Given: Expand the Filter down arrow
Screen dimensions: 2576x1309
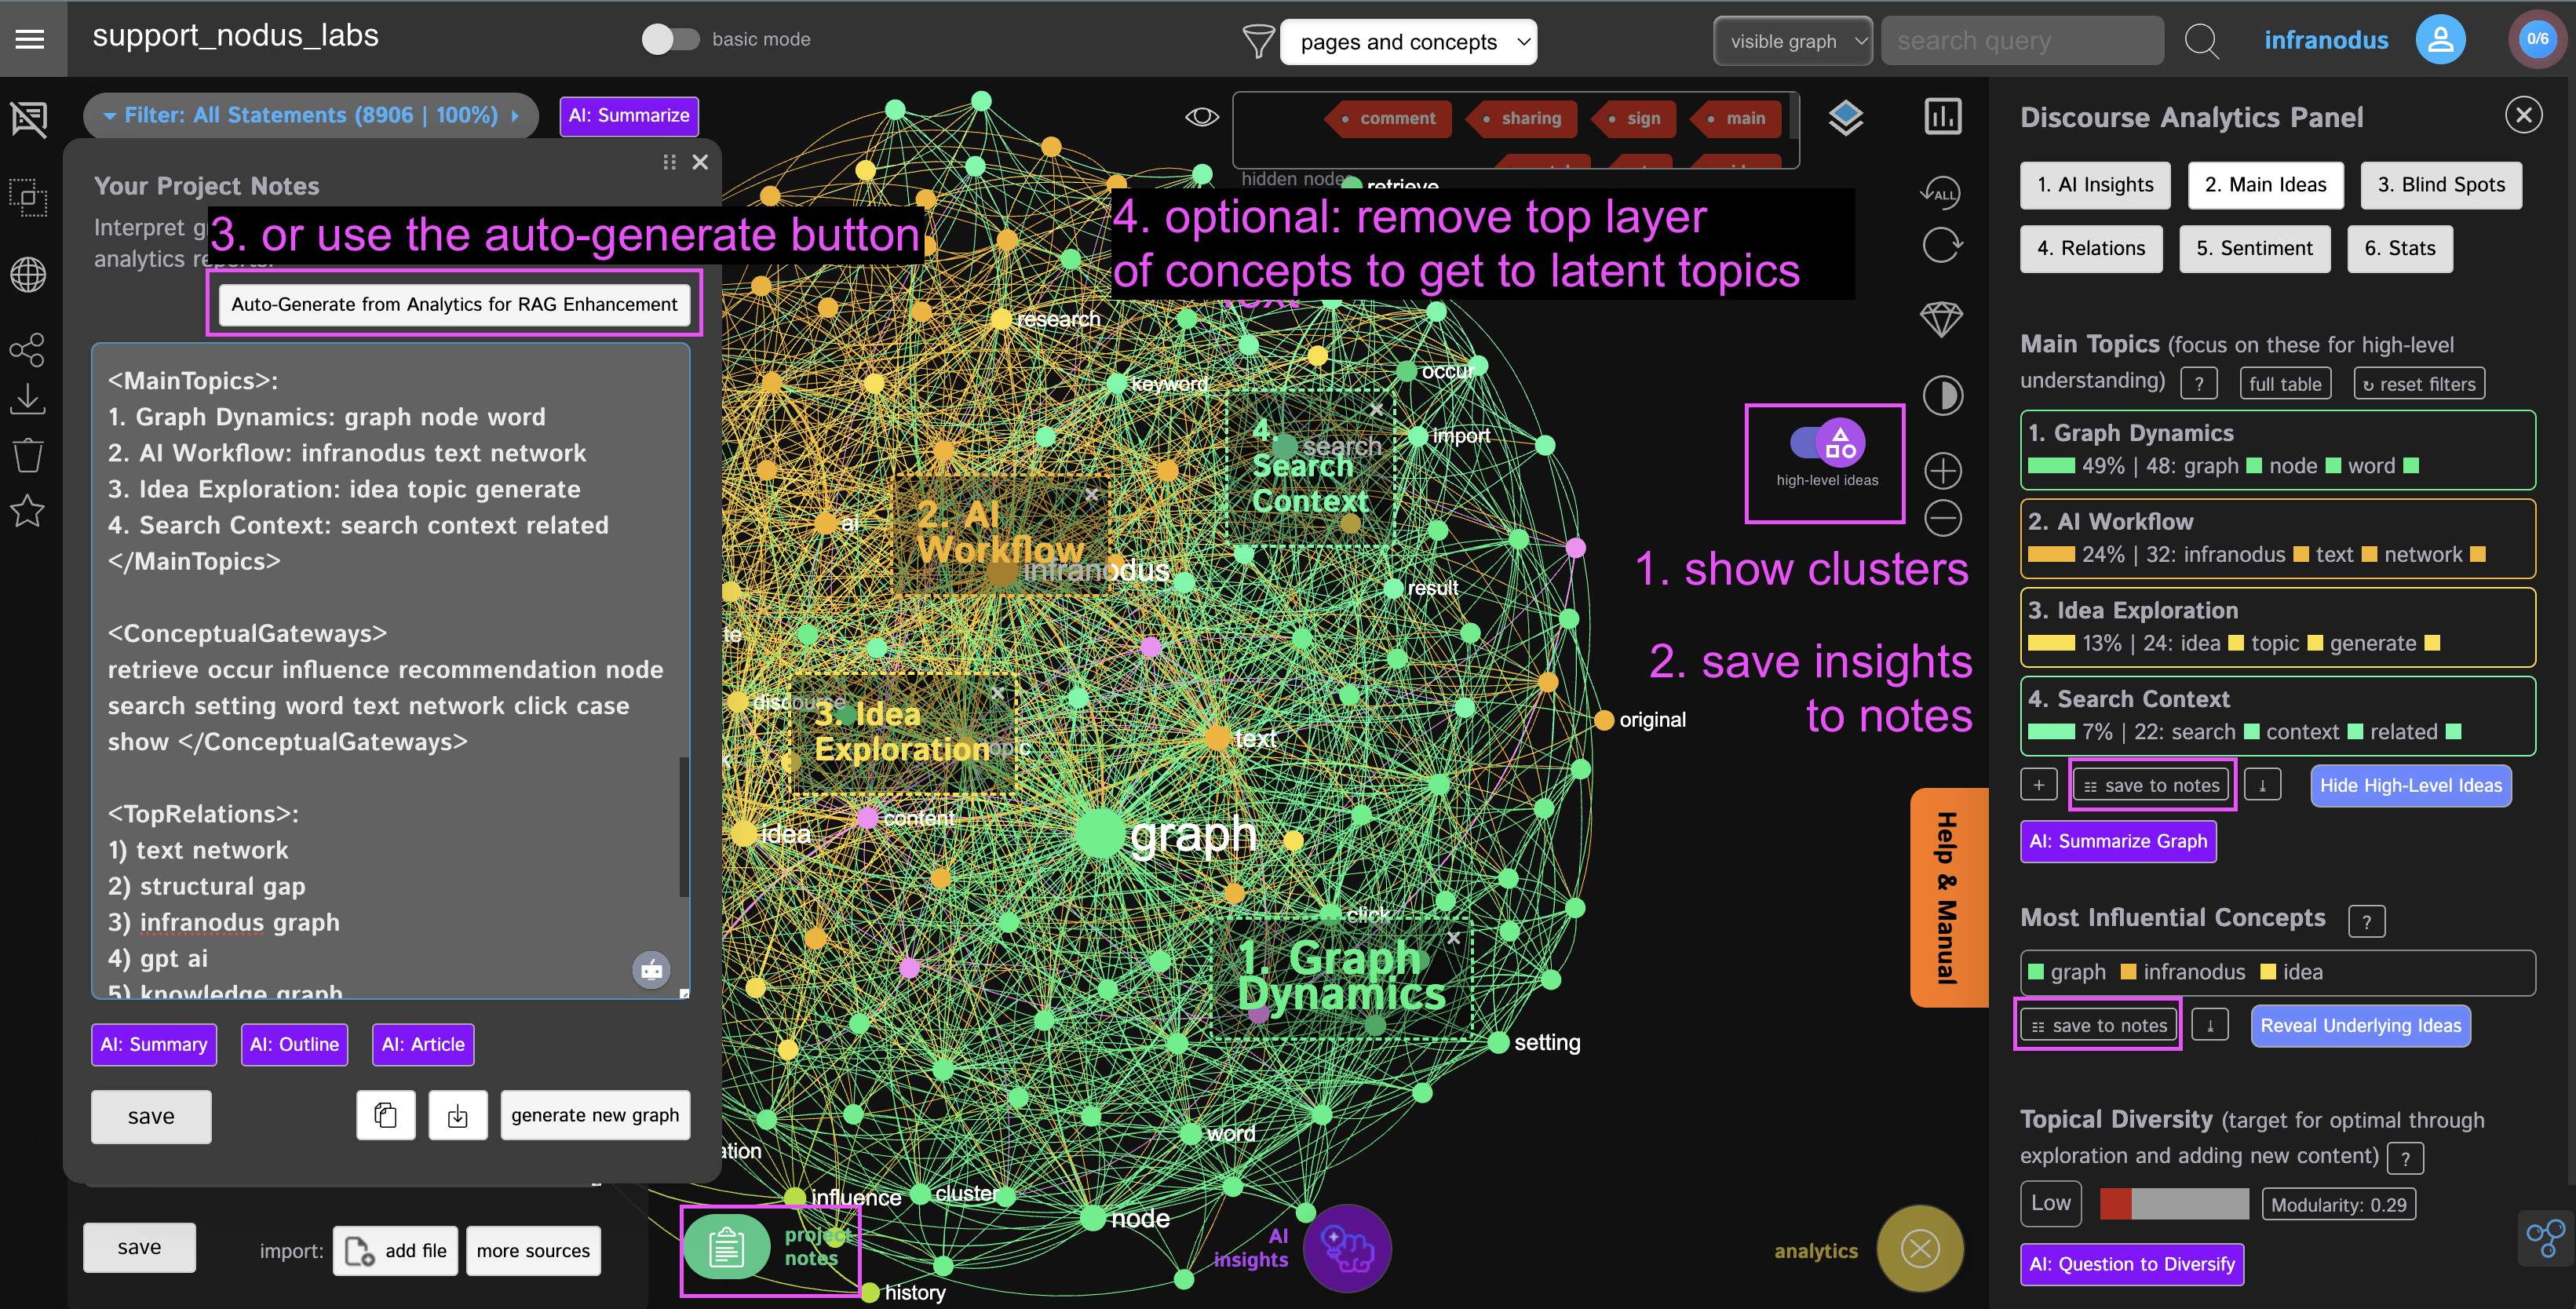Looking at the screenshot, I should [109, 116].
